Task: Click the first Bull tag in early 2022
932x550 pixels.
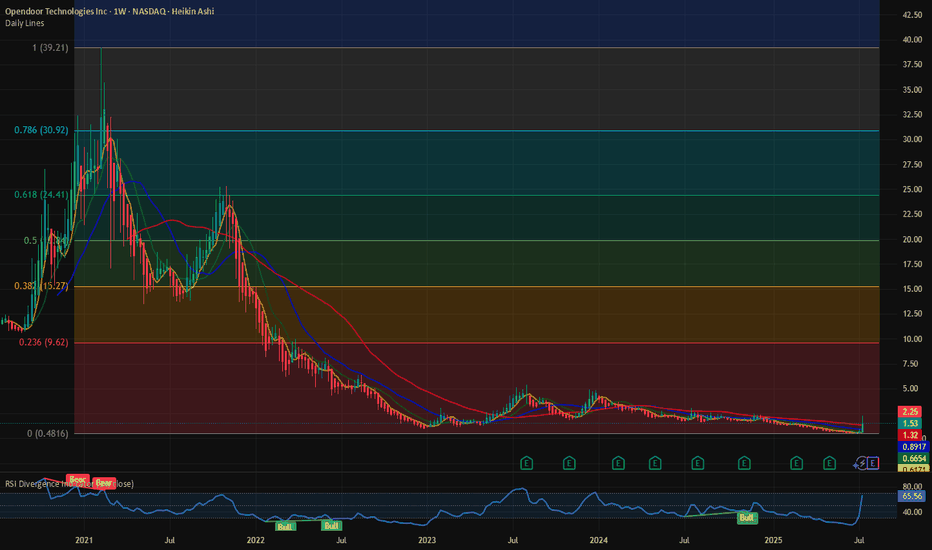Action: 285,526
